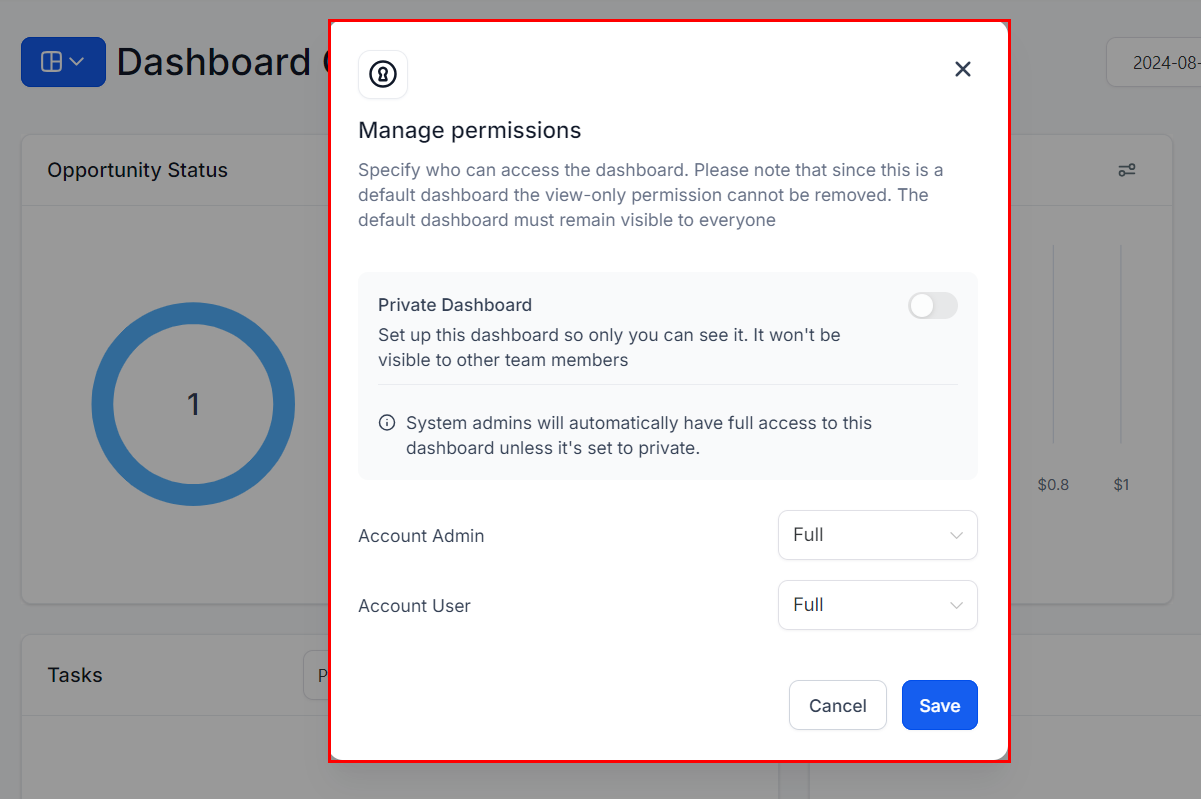Click the date range field showing 2024-08

pos(1154,62)
